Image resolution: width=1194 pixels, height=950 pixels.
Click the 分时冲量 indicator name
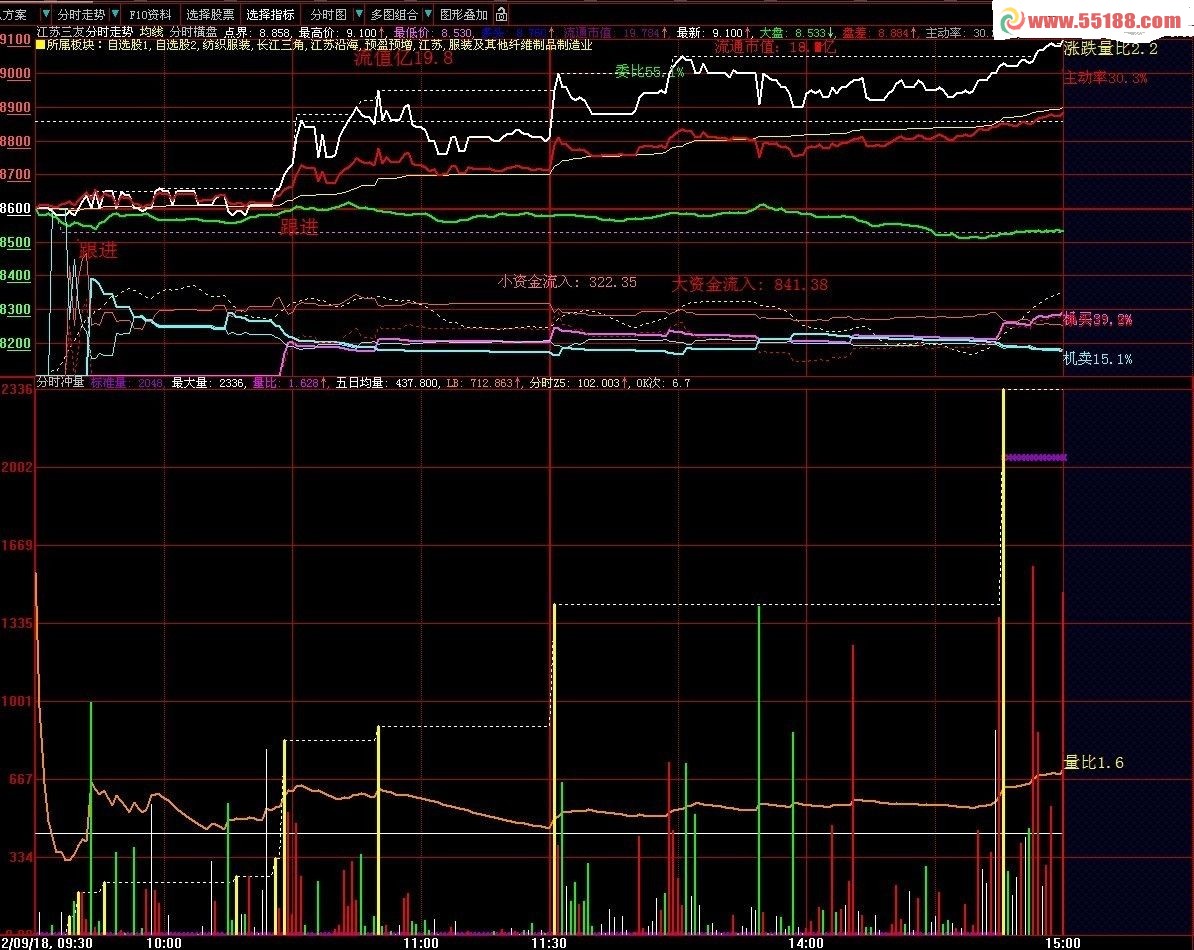[60, 382]
